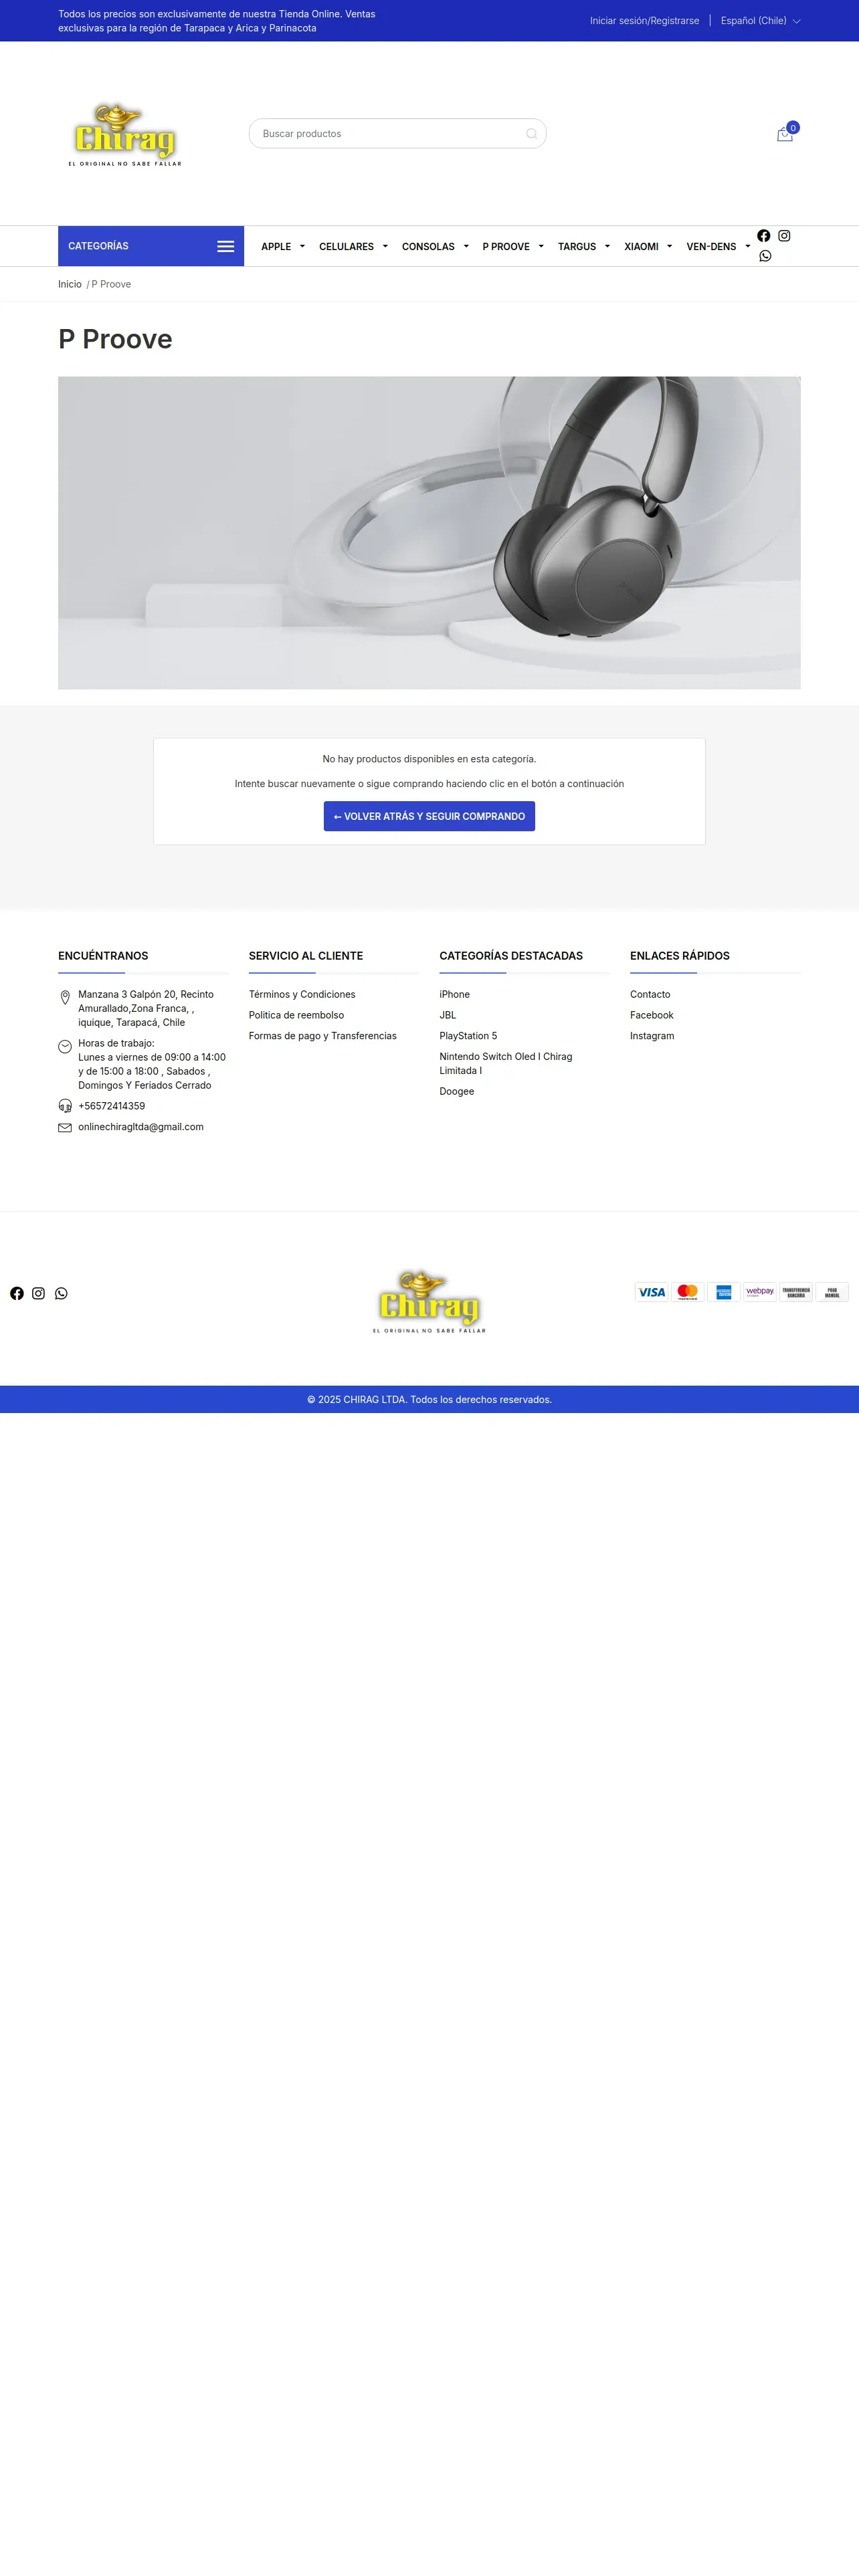Expand the VEN-DENS menu arrow
This screenshot has height=2576, width=859.
pos(748,246)
